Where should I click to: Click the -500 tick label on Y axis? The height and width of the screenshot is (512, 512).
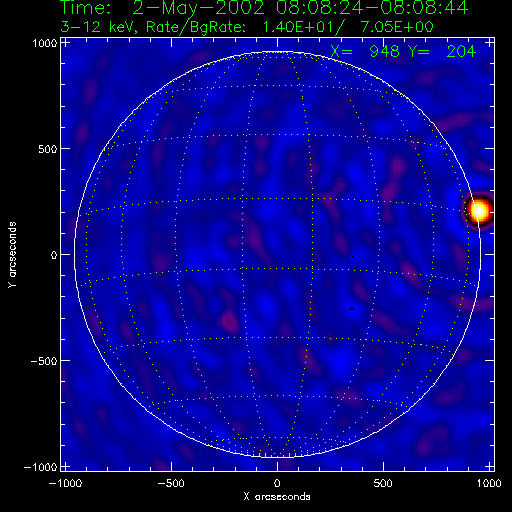pyautogui.click(x=44, y=361)
